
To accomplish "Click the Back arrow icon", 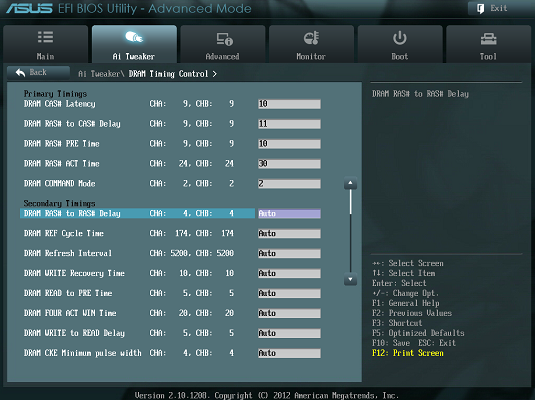I will tap(20, 72).
